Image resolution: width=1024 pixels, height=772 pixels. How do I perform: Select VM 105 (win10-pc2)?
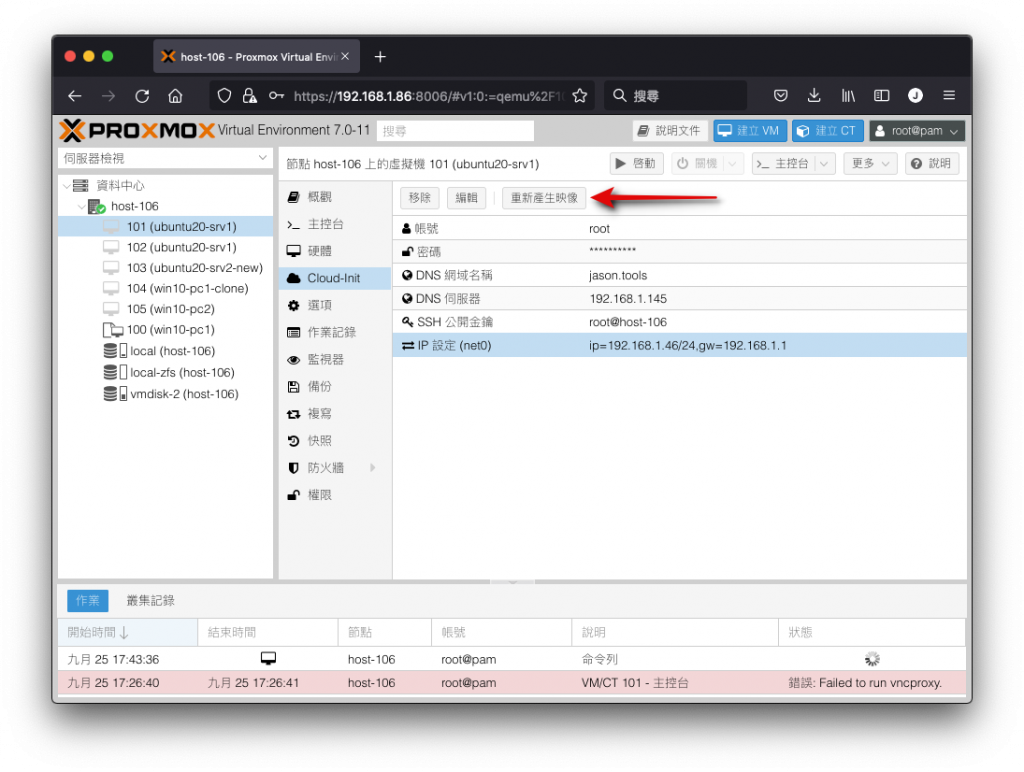tap(165, 309)
